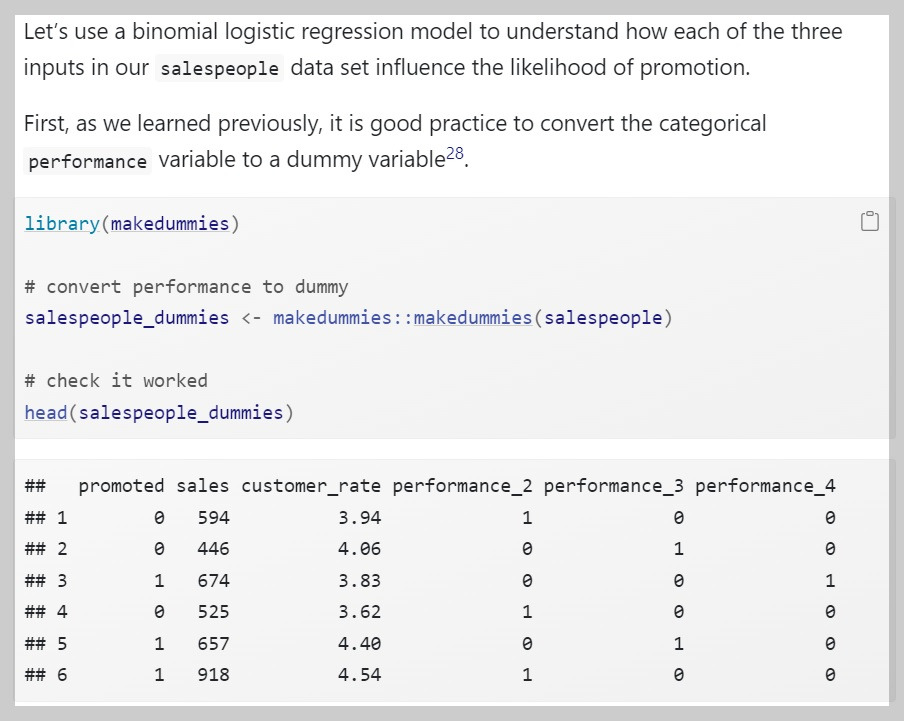Open the library function link

62,223
